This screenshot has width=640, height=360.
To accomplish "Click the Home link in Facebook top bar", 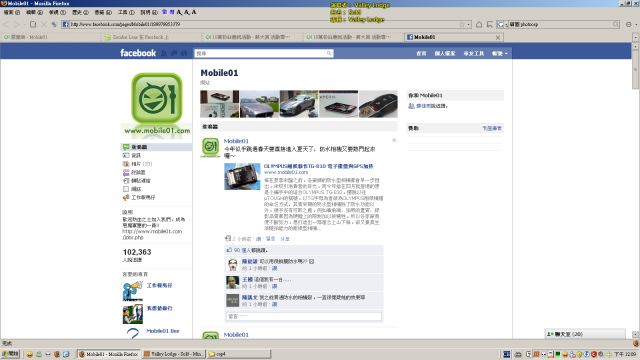I will point(421,53).
